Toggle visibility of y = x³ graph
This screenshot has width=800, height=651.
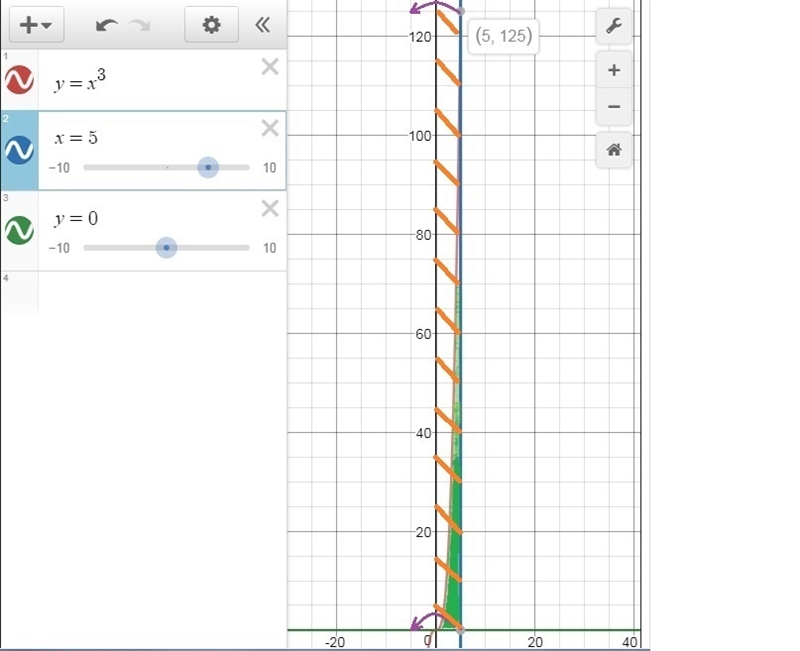(19, 80)
